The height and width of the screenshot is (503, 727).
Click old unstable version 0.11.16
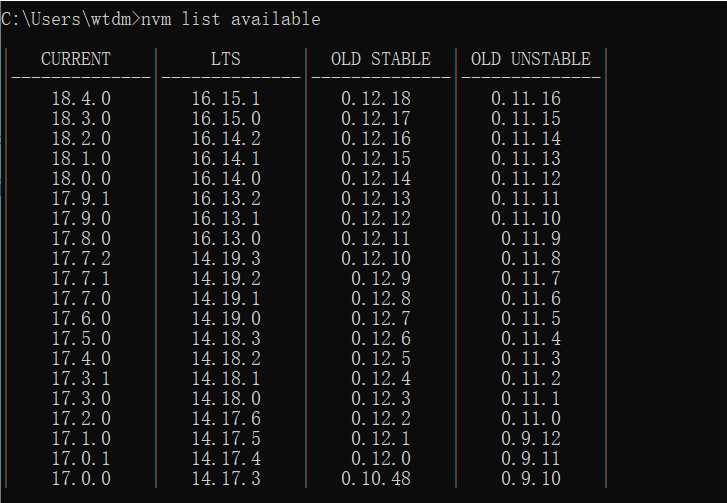pos(526,98)
